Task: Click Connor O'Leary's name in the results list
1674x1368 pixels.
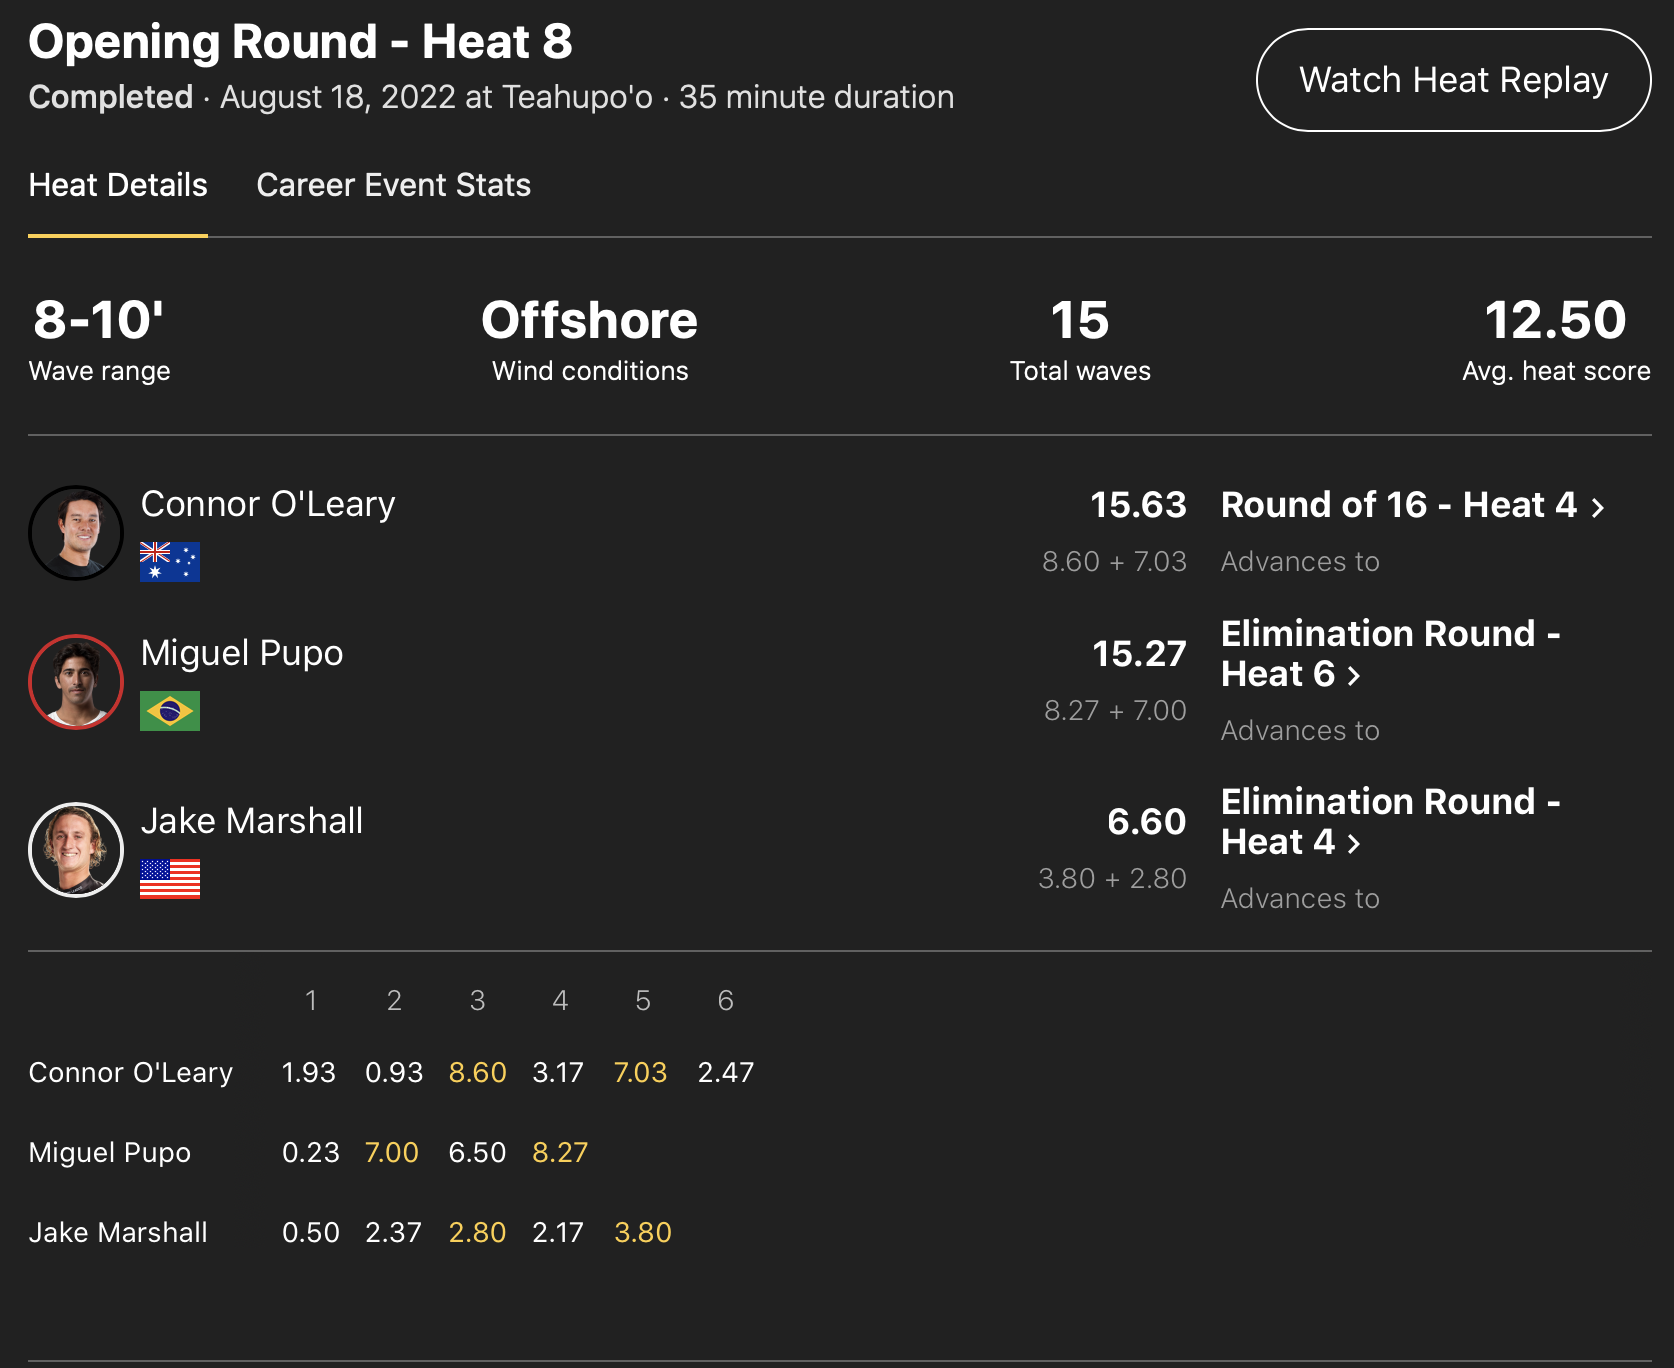Action: [x=268, y=504]
